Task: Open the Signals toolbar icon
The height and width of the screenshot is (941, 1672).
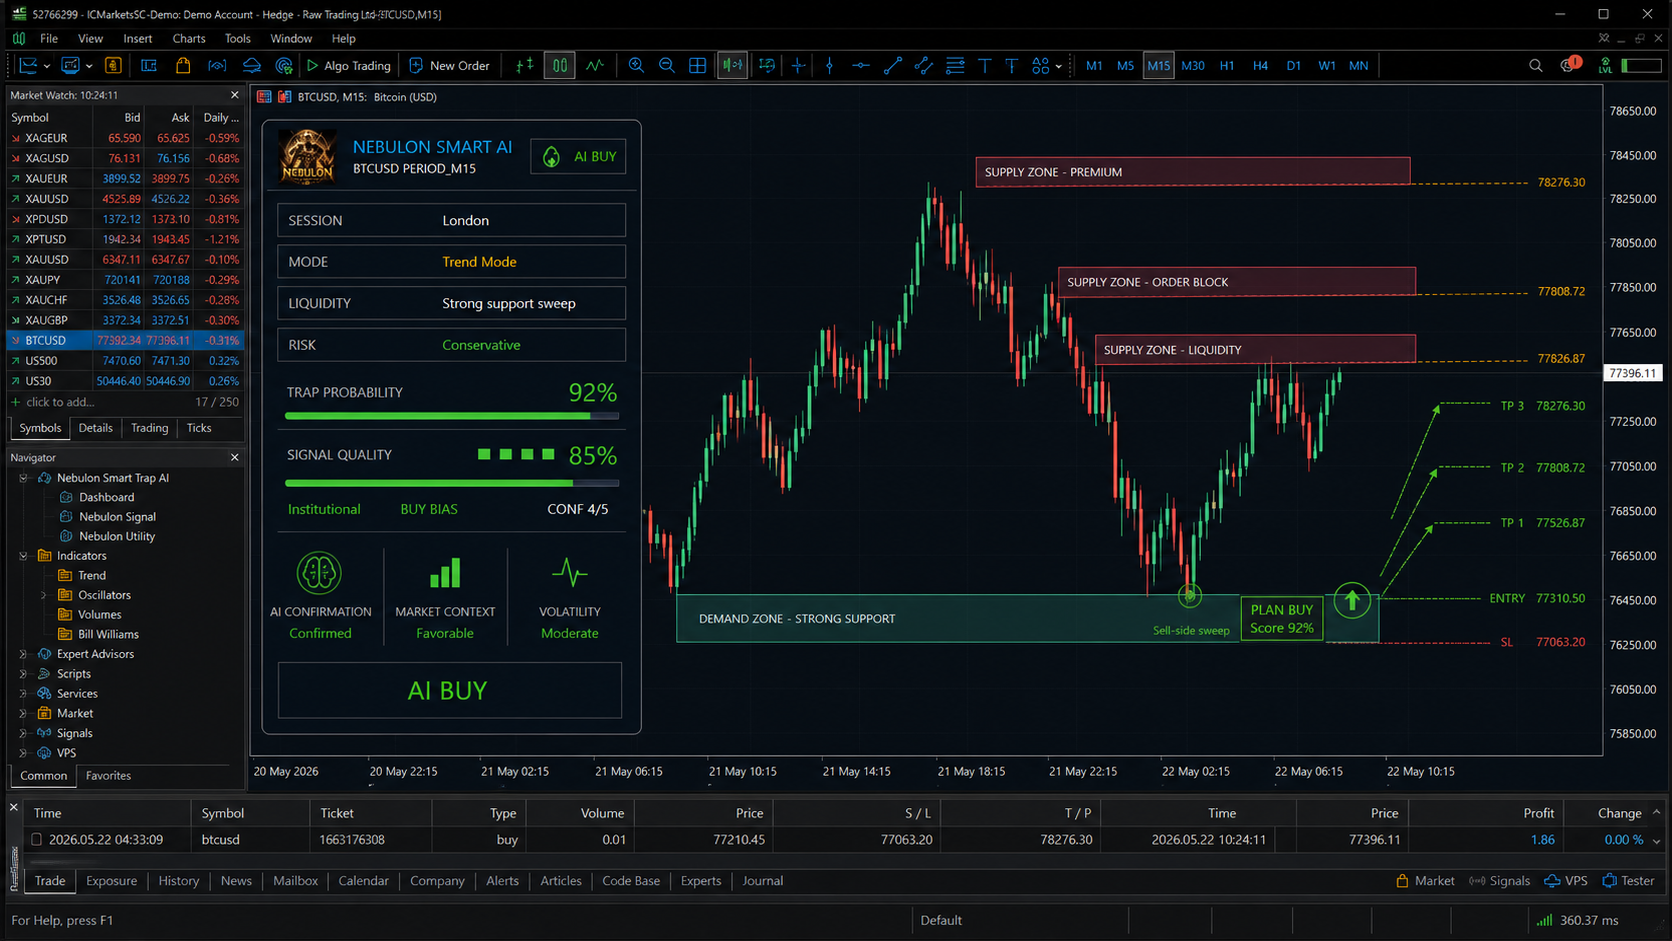Action: point(217,66)
